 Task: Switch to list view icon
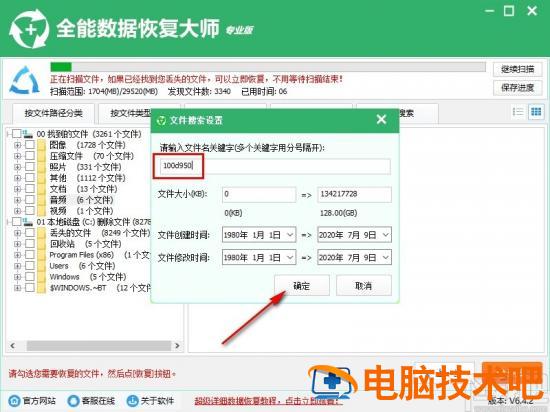518,112
